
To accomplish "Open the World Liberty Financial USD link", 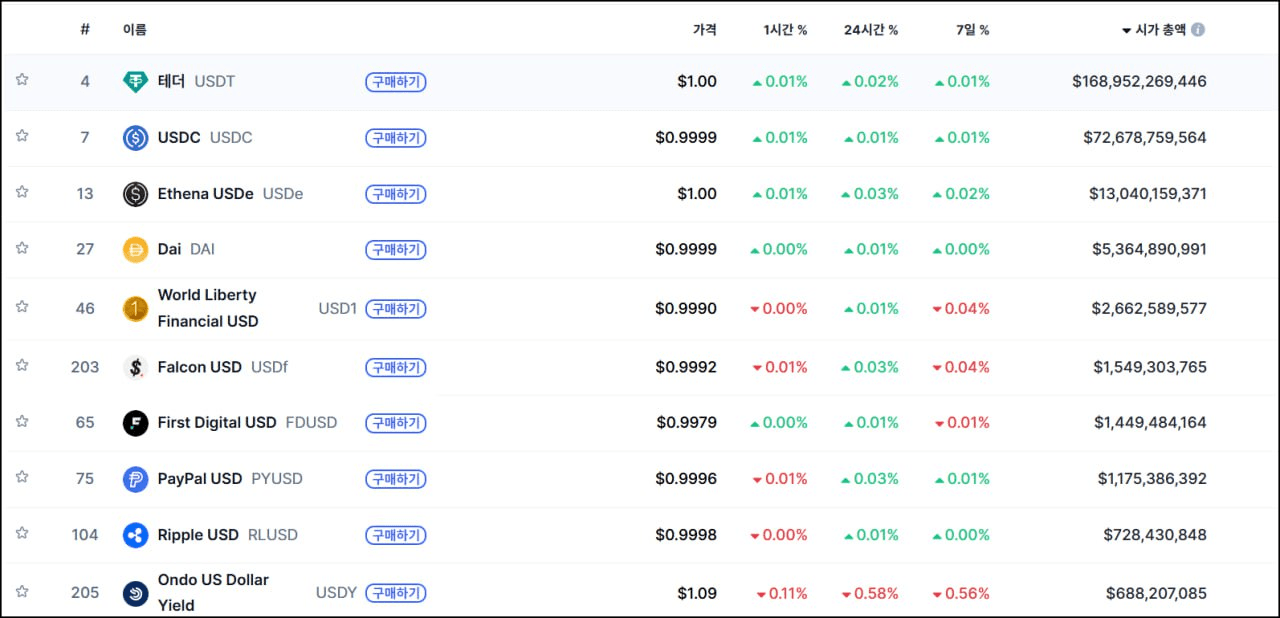I will point(208,308).
